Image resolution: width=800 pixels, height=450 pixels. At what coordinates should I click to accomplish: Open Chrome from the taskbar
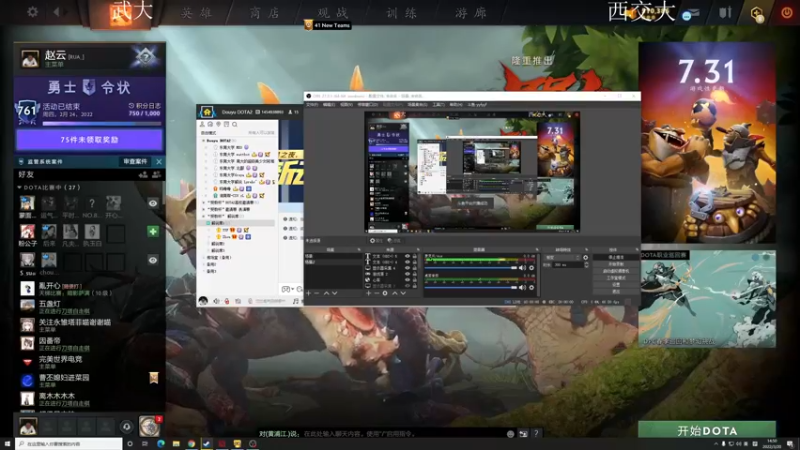[x=191, y=444]
